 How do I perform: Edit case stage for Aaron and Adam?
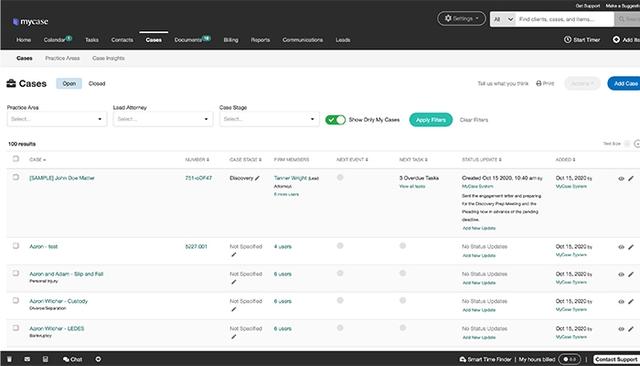tap(233, 282)
